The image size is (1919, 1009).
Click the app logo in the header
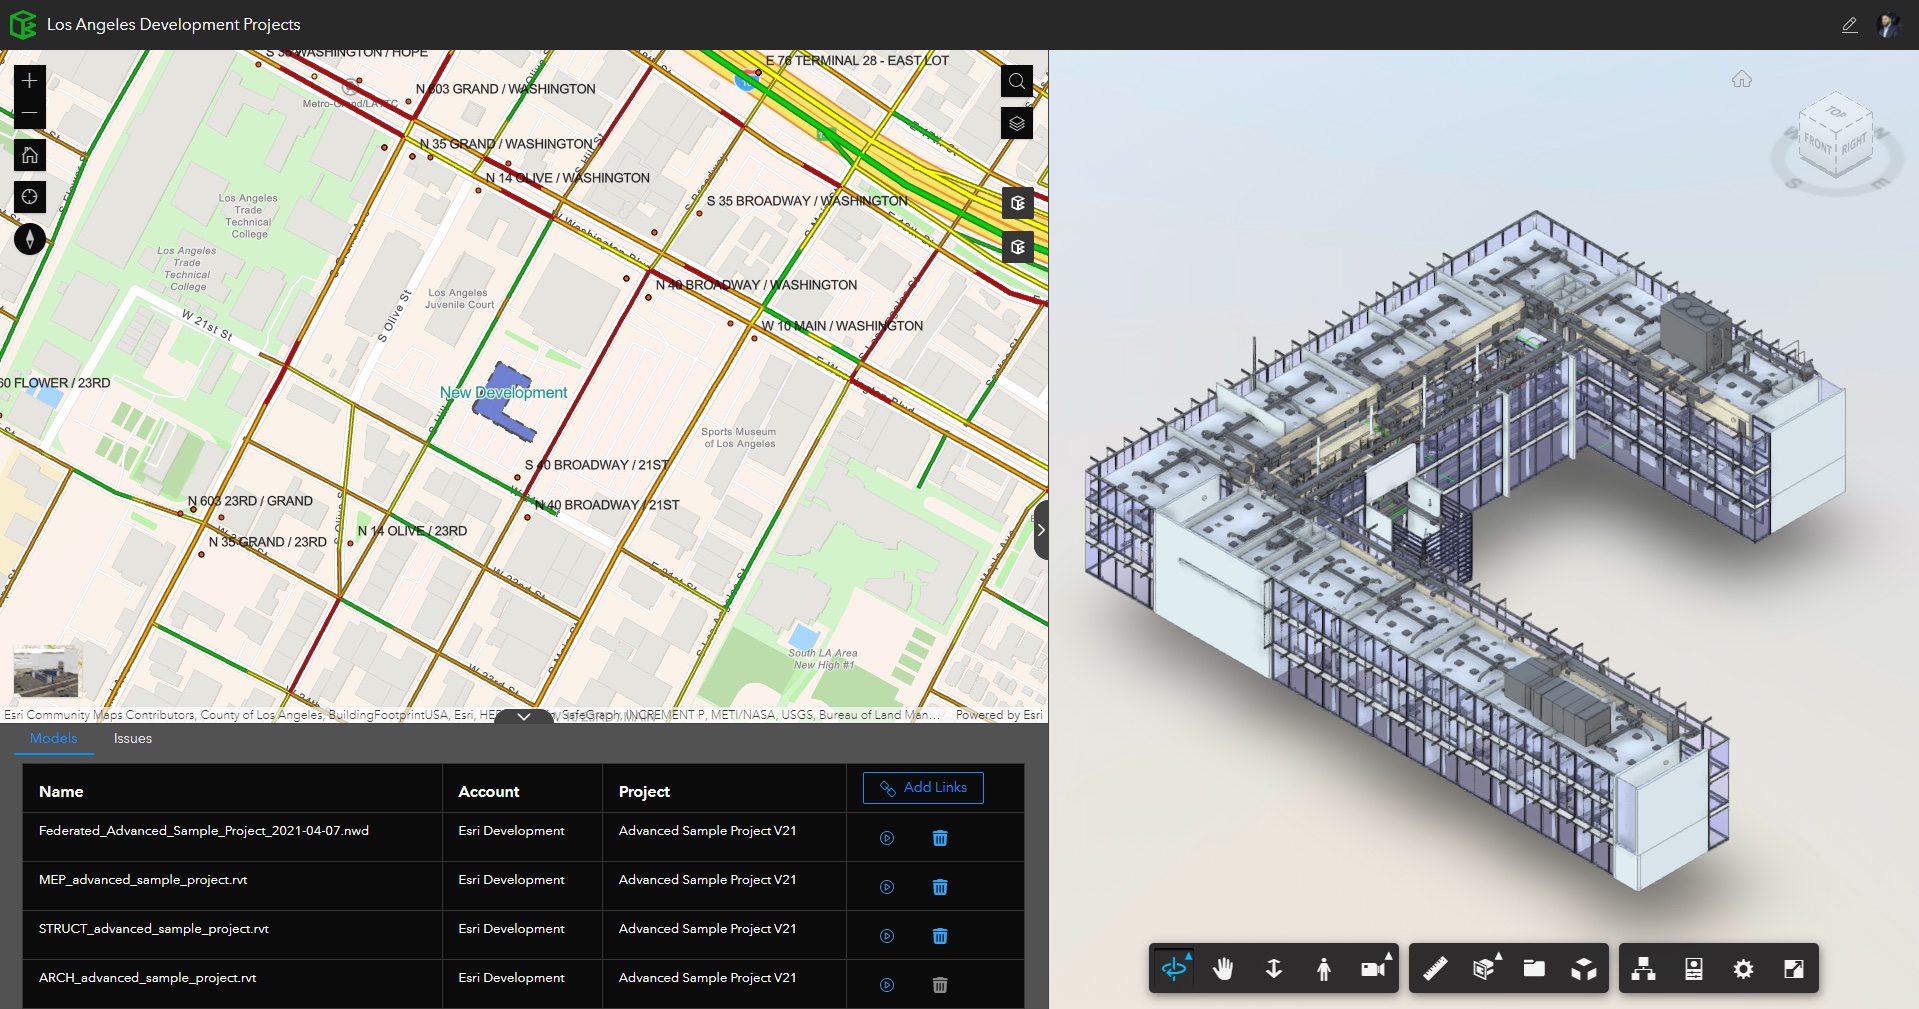coord(22,24)
